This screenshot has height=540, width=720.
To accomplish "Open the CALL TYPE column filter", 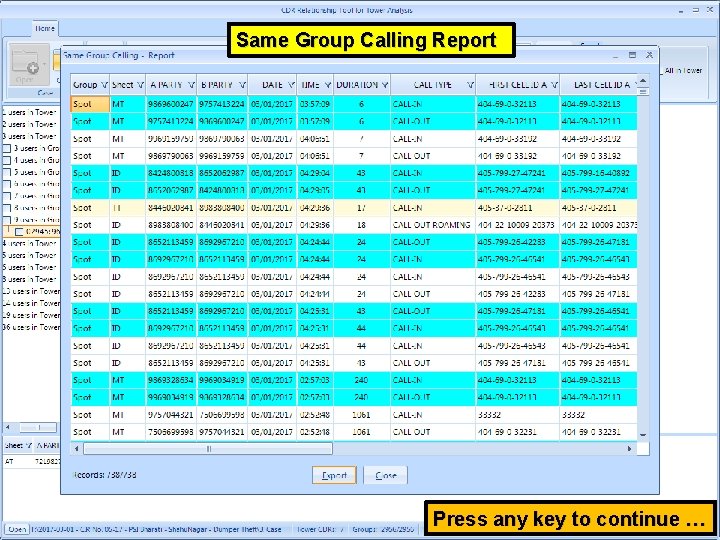I will click(470, 85).
